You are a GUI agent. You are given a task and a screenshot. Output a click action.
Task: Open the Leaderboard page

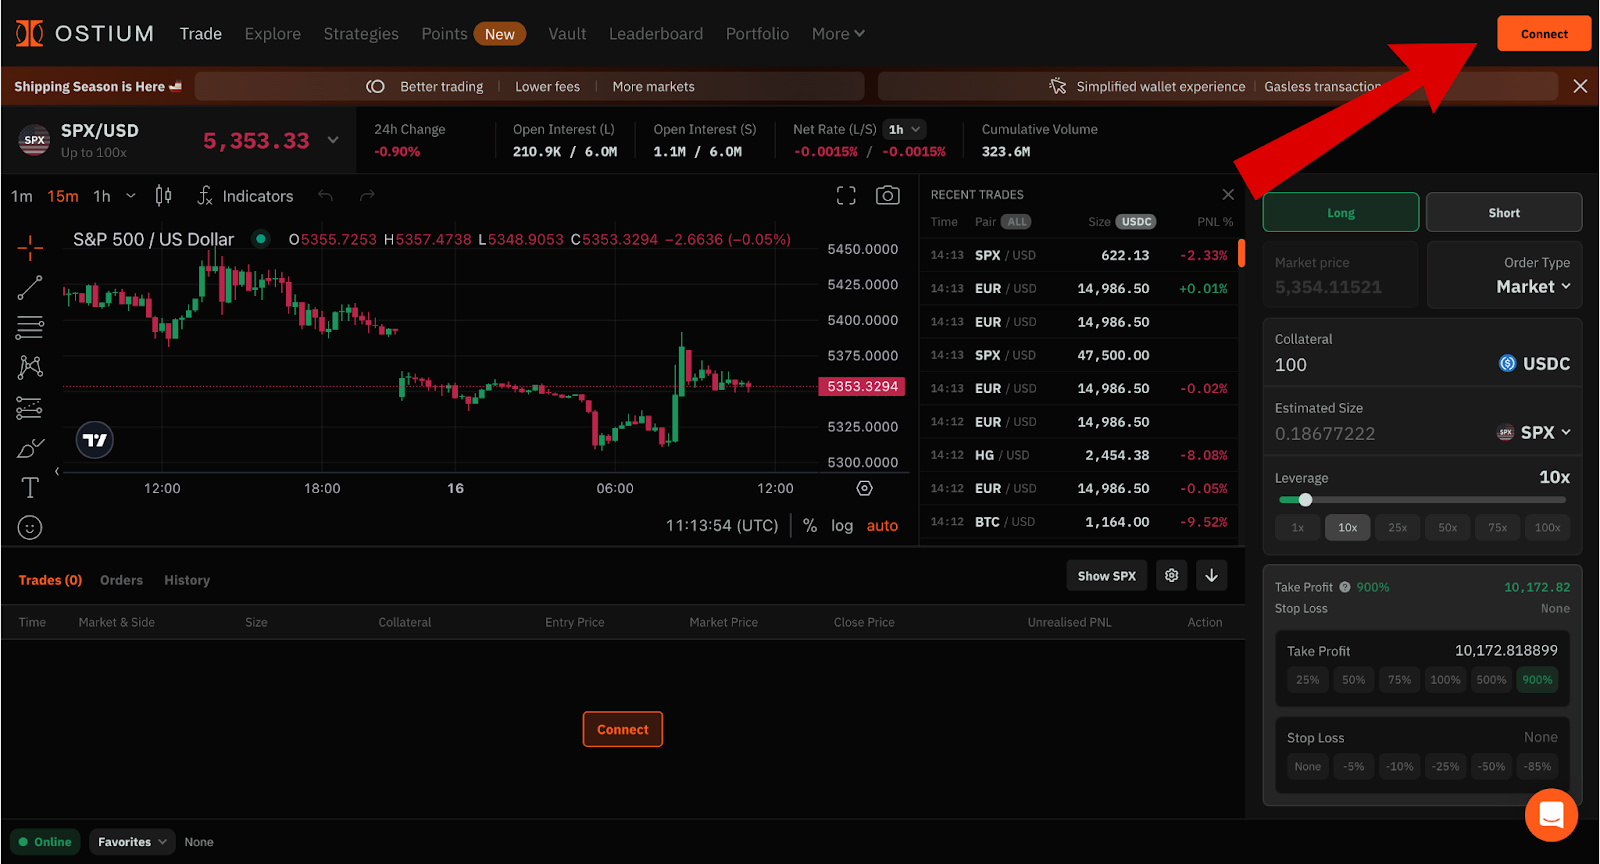[656, 33]
